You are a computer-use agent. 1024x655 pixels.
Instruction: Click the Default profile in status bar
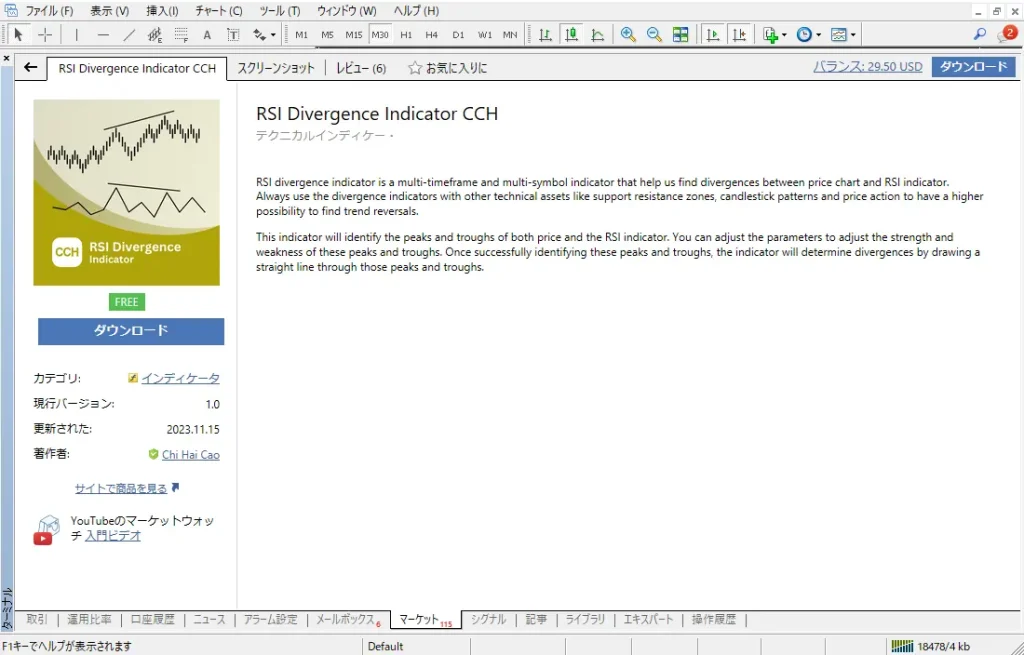tap(385, 647)
